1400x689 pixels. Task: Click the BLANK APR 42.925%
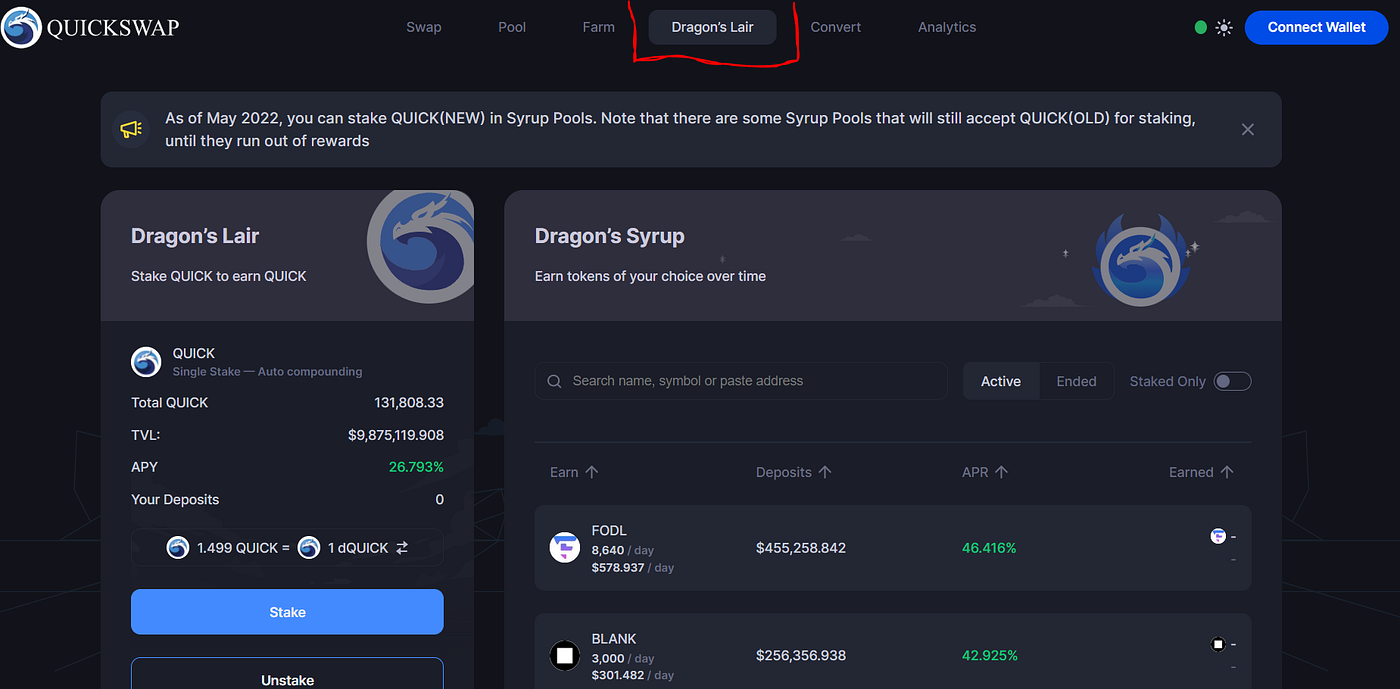tap(990, 656)
